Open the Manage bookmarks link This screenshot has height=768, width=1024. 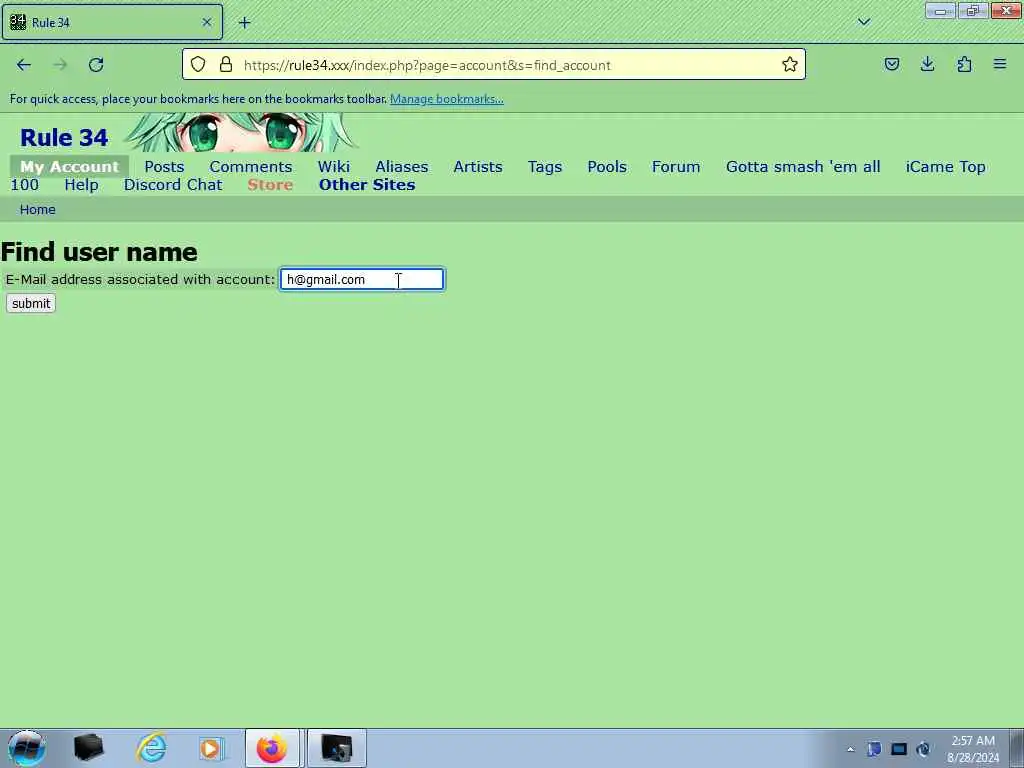click(x=447, y=99)
